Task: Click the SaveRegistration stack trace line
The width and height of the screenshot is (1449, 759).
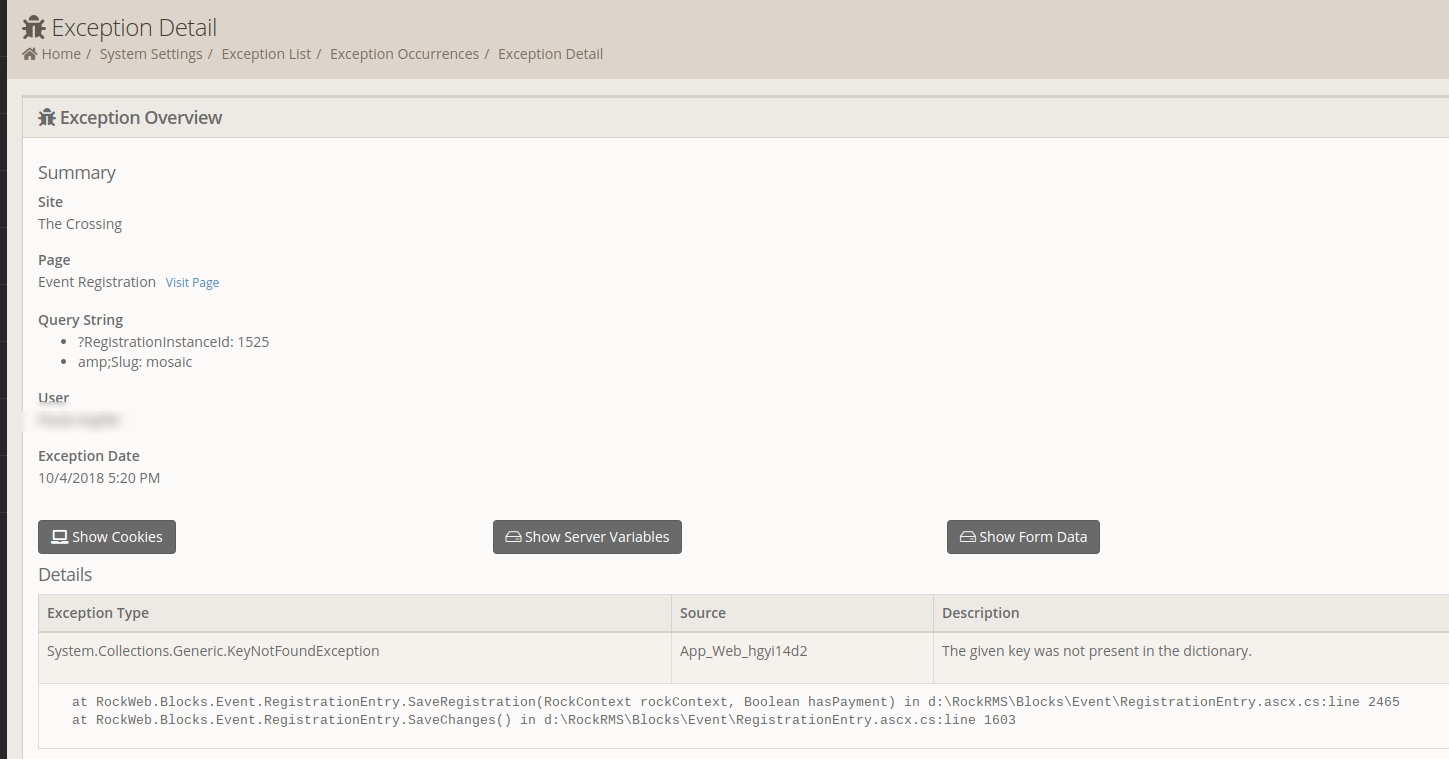Action: [x=735, y=701]
